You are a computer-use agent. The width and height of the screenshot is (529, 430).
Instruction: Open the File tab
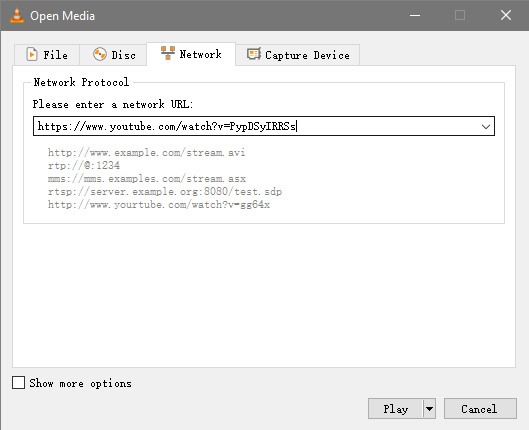click(x=47, y=55)
